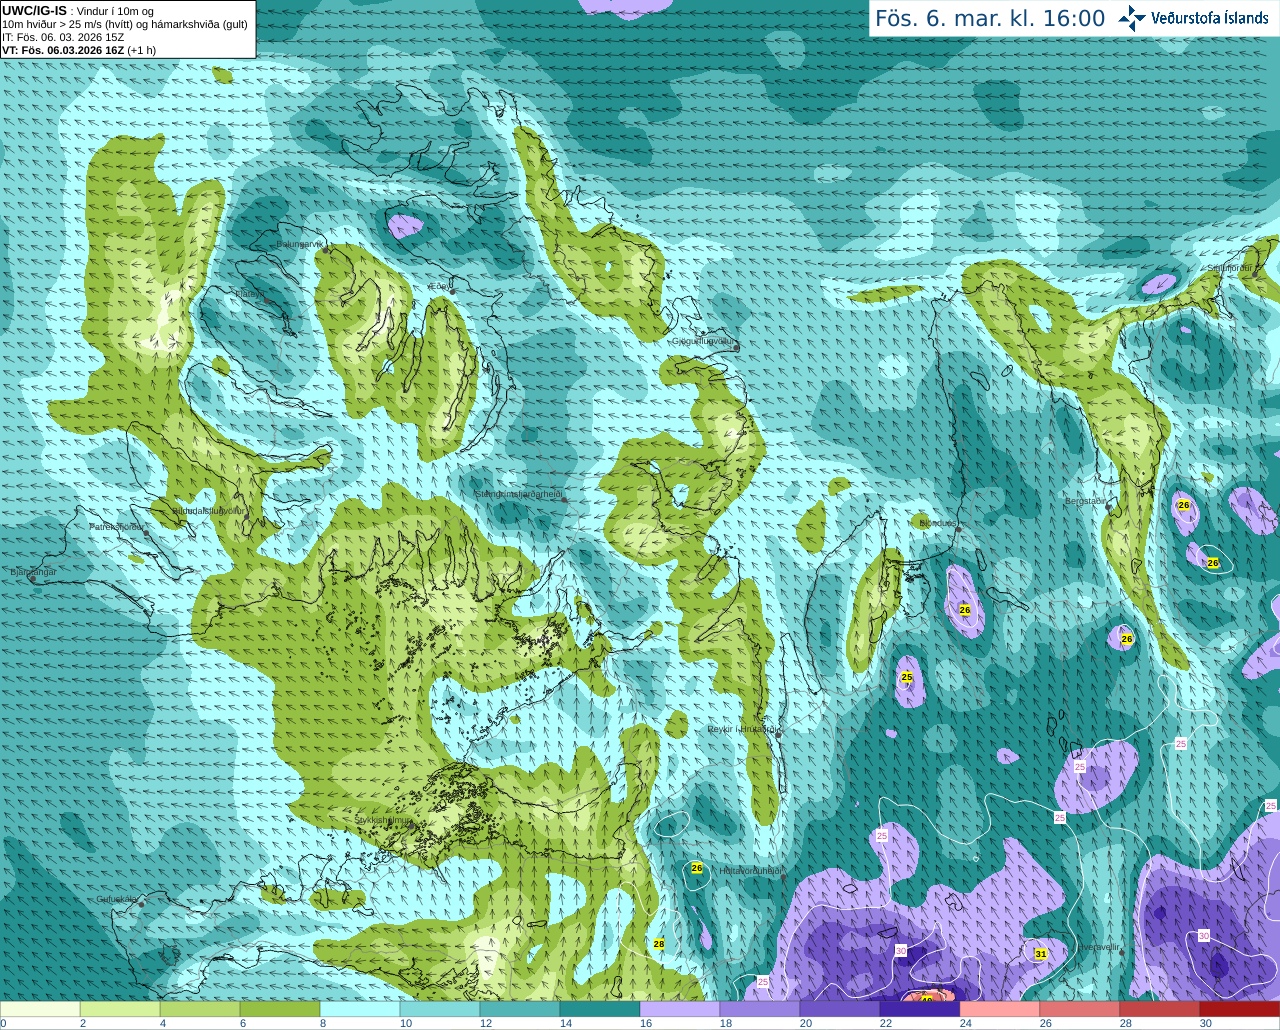This screenshot has width=1280, height=1030.
Task: Click the VT: Fös. 06.03.2026 16Z line
Action: coord(79,50)
